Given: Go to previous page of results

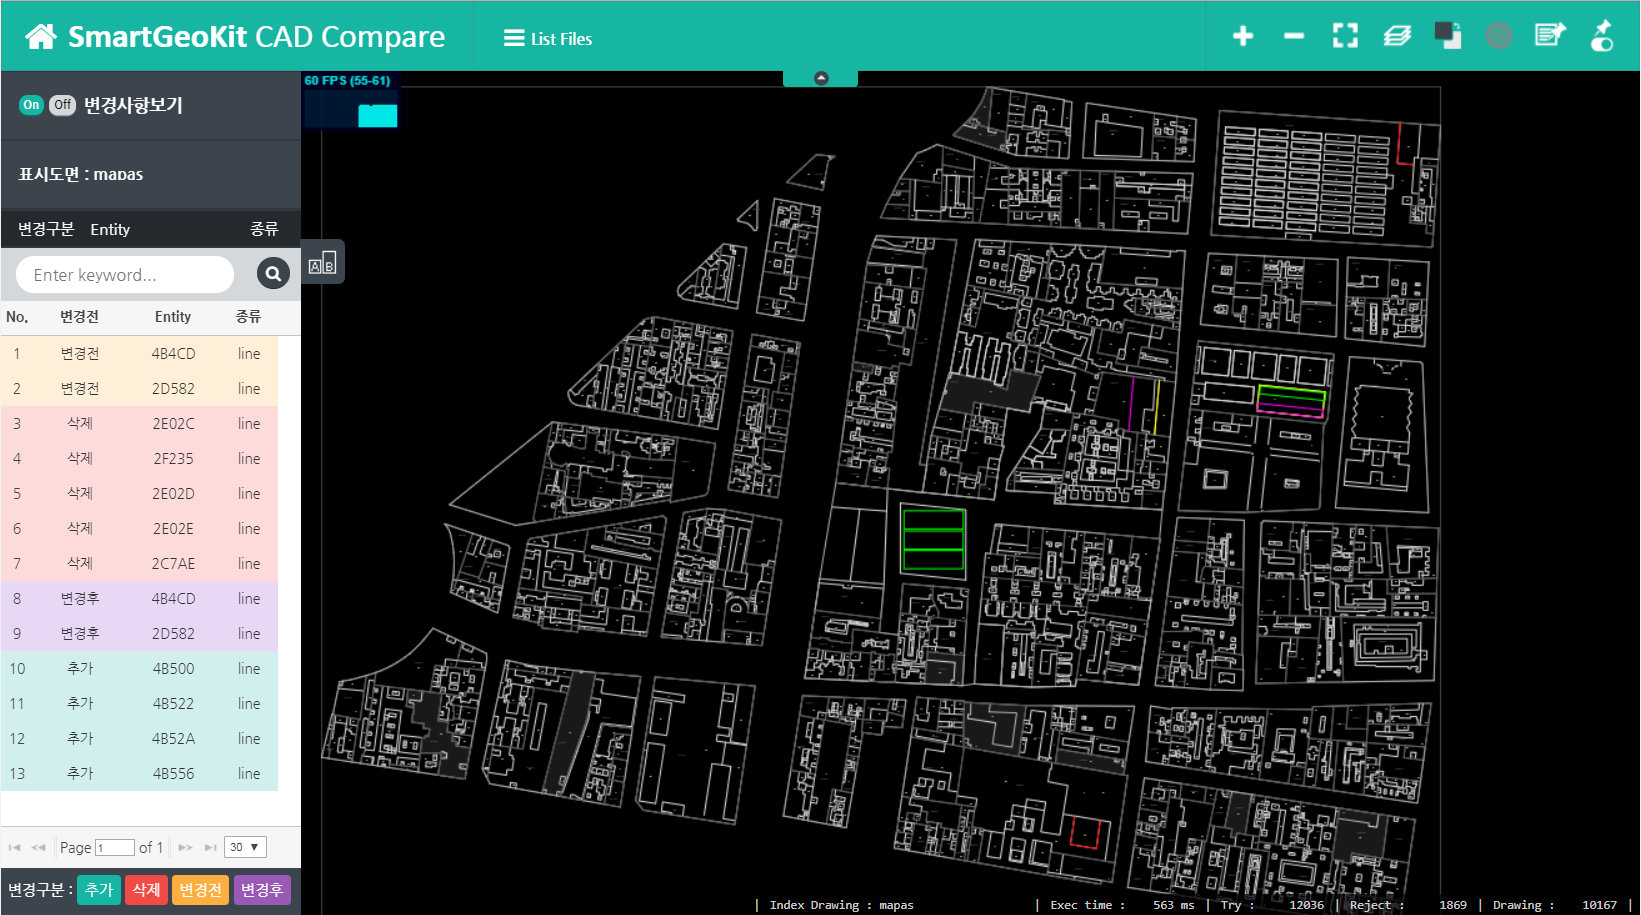Looking at the screenshot, I should pyautogui.click(x=39, y=847).
